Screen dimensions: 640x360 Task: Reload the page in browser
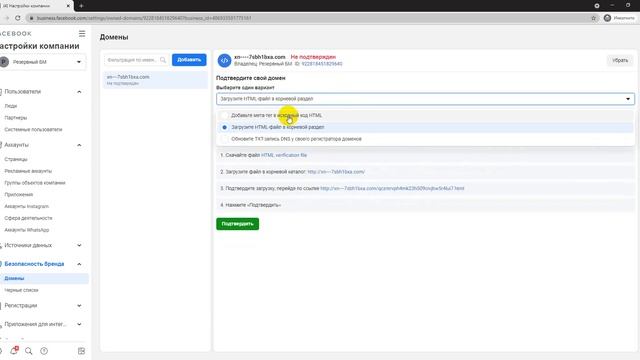point(18,18)
